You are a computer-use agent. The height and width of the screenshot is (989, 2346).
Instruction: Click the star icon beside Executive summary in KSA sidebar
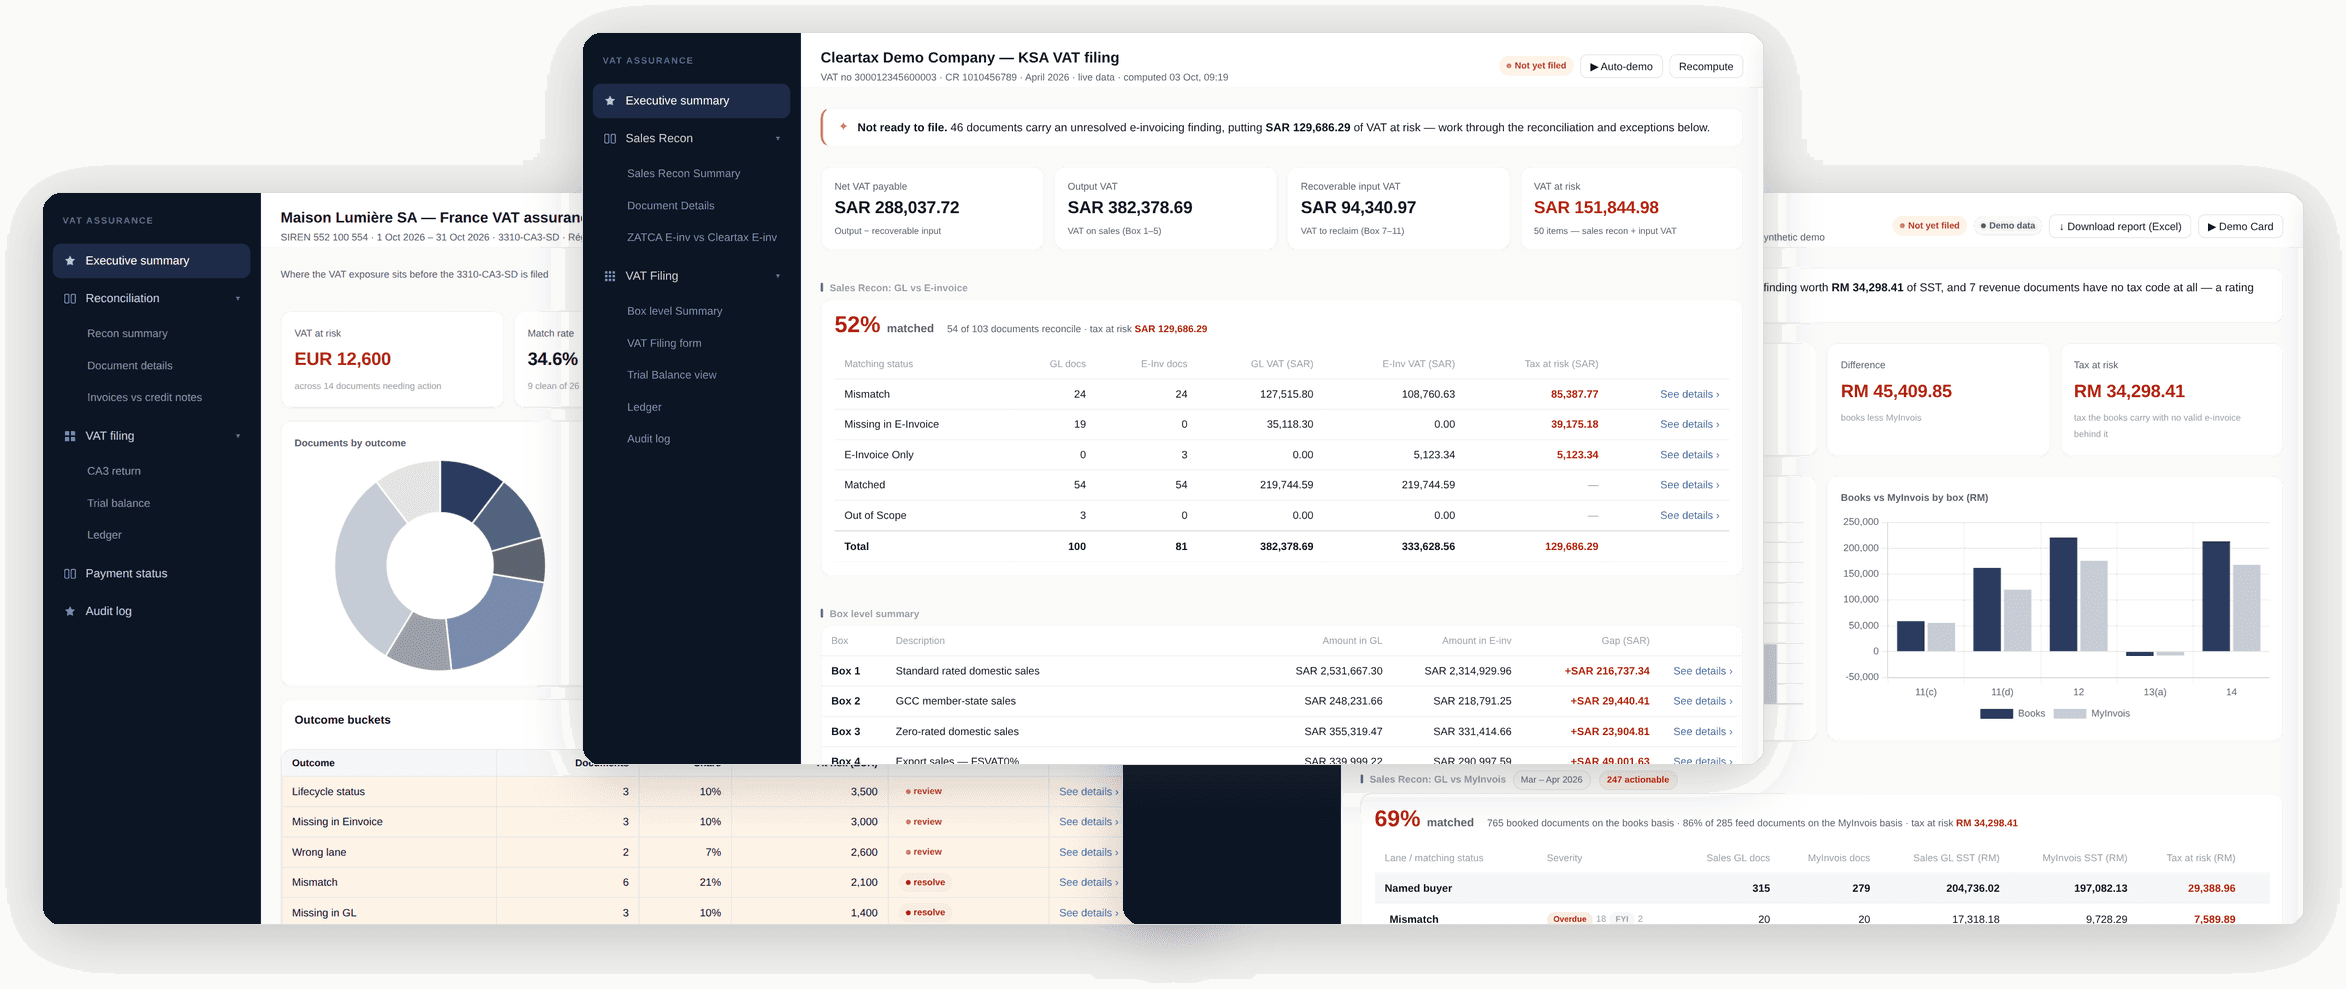click(610, 101)
